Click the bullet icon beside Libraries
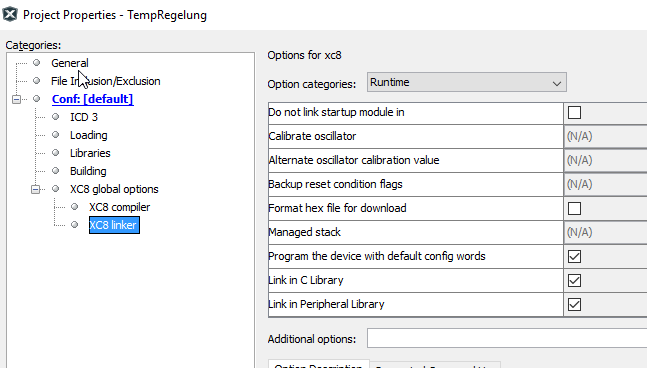 click(56, 153)
